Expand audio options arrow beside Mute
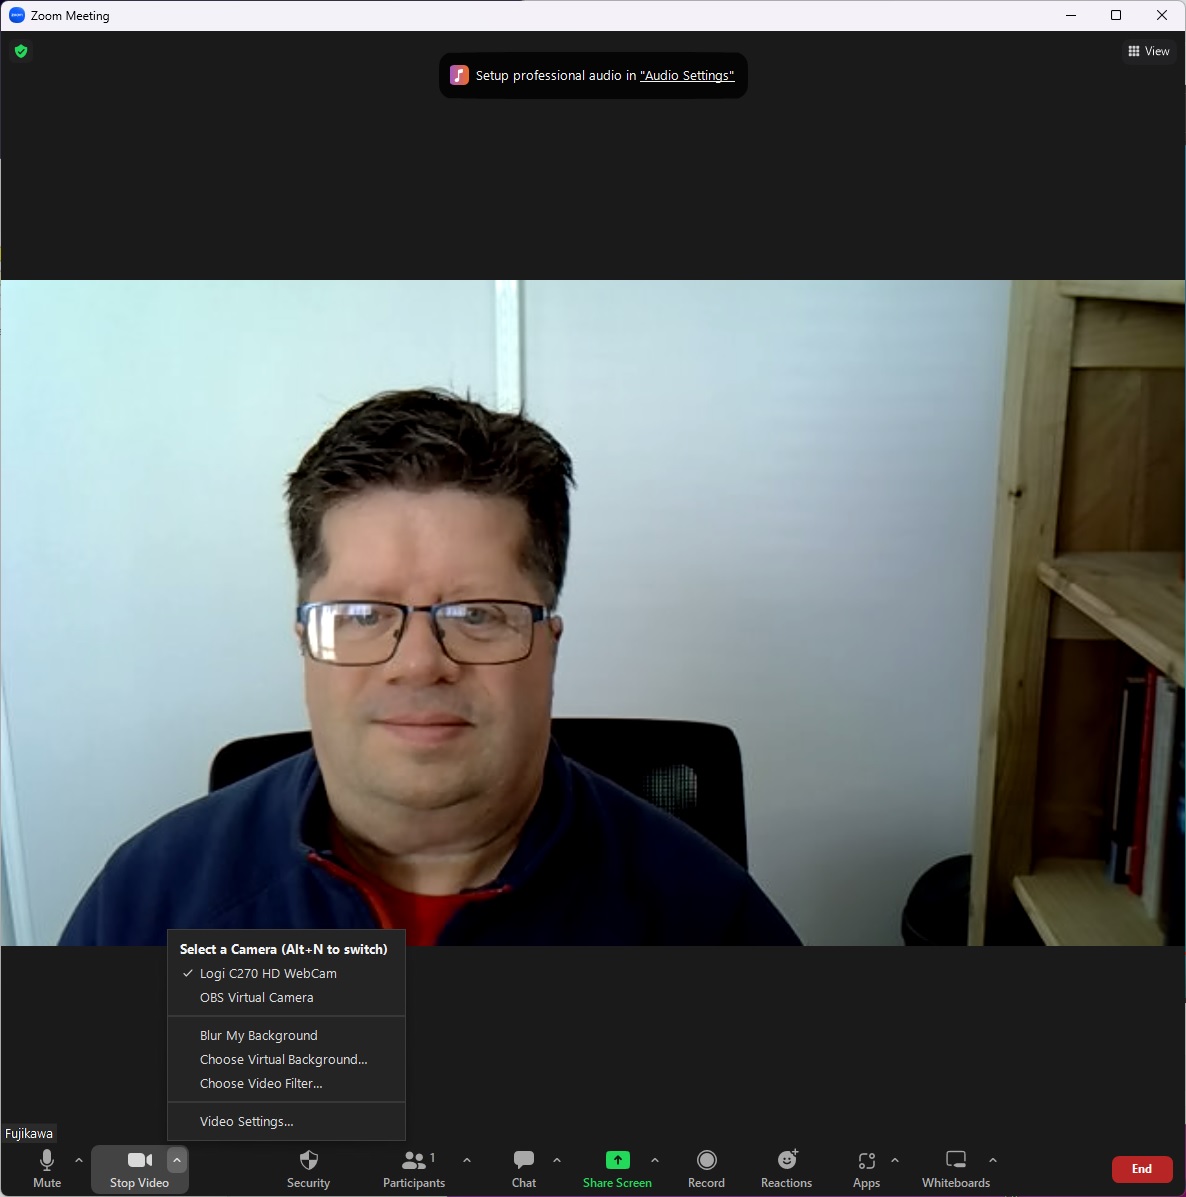The image size is (1186, 1197). tap(79, 1160)
